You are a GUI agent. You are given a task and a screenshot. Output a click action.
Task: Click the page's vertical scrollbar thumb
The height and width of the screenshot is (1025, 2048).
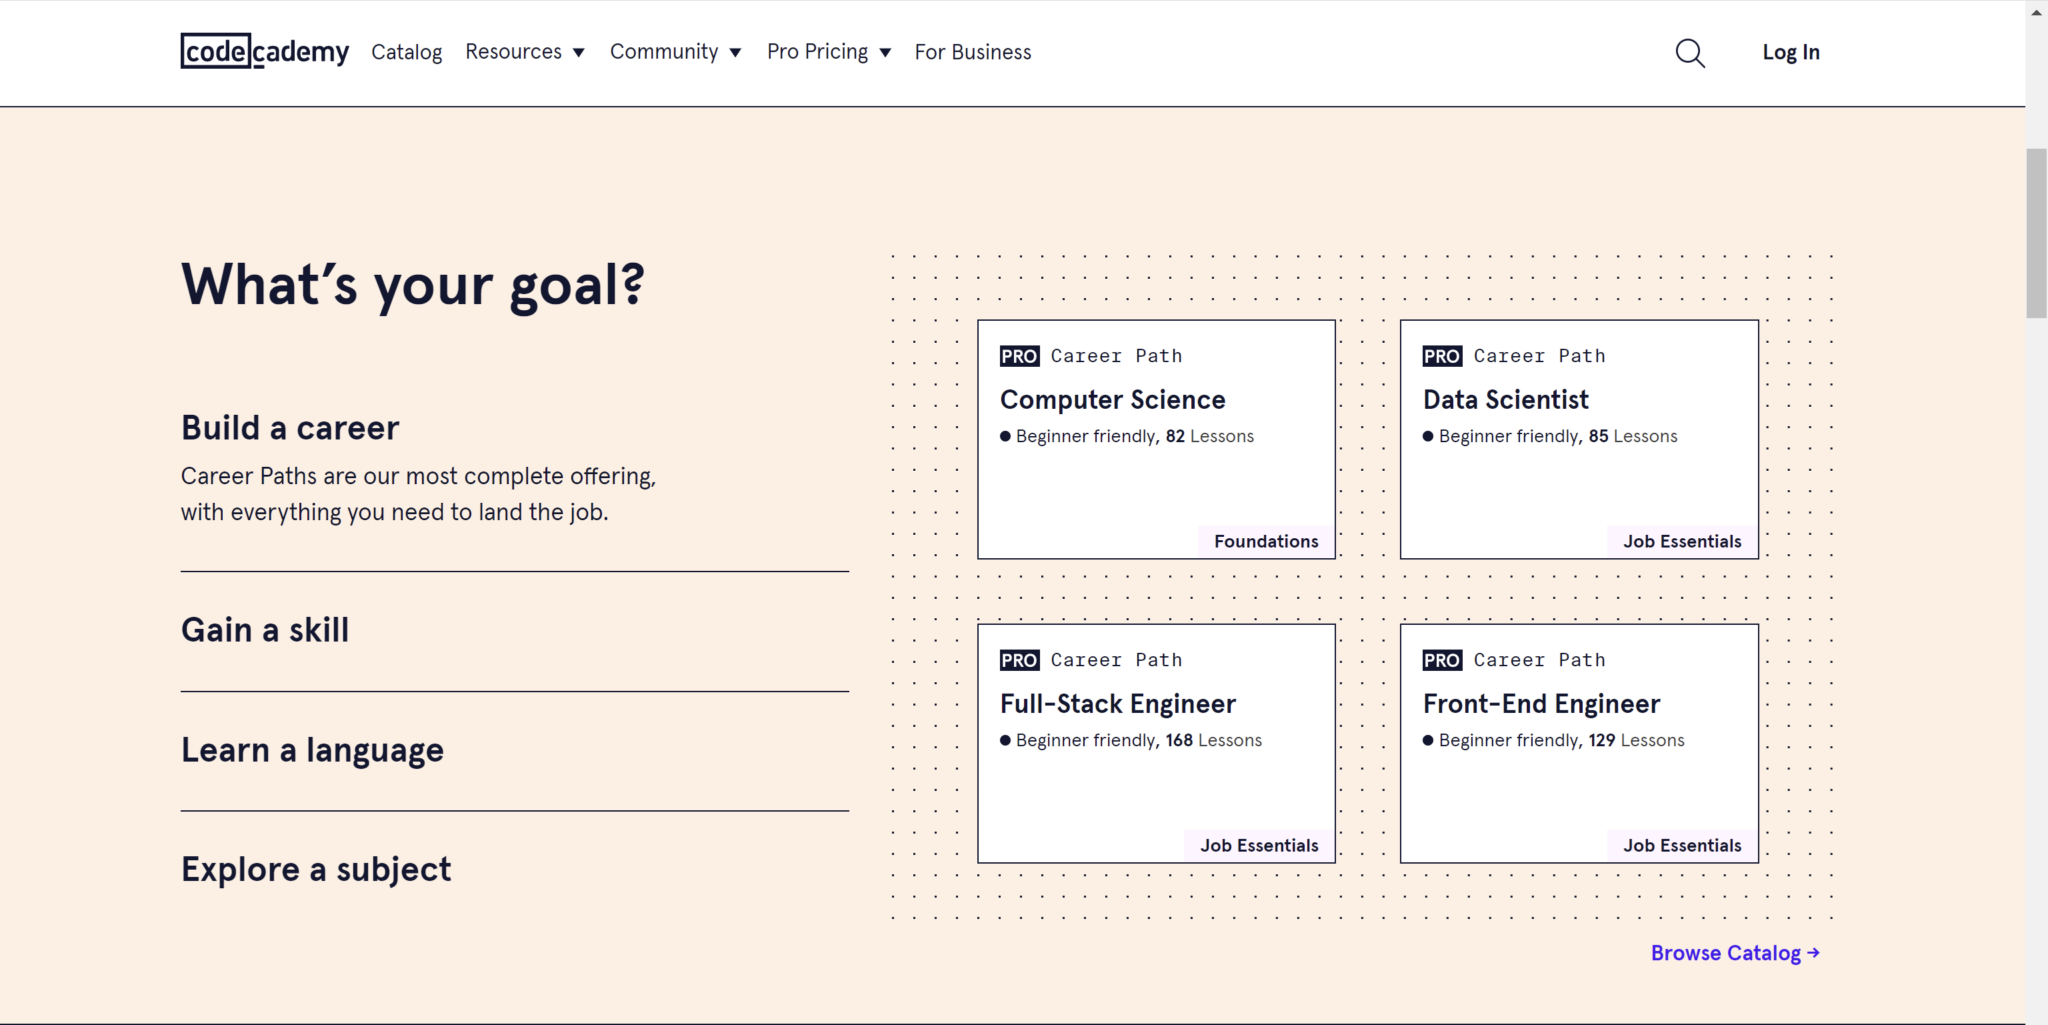click(x=2036, y=233)
